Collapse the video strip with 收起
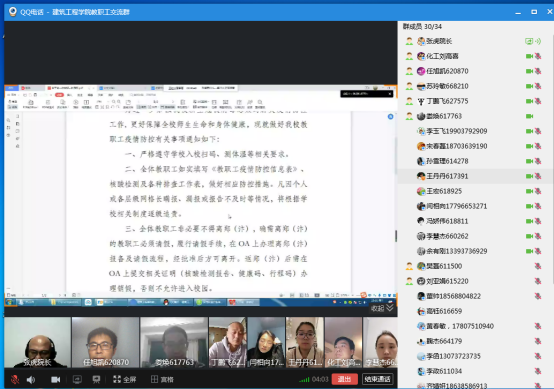 pyautogui.click(x=382, y=308)
